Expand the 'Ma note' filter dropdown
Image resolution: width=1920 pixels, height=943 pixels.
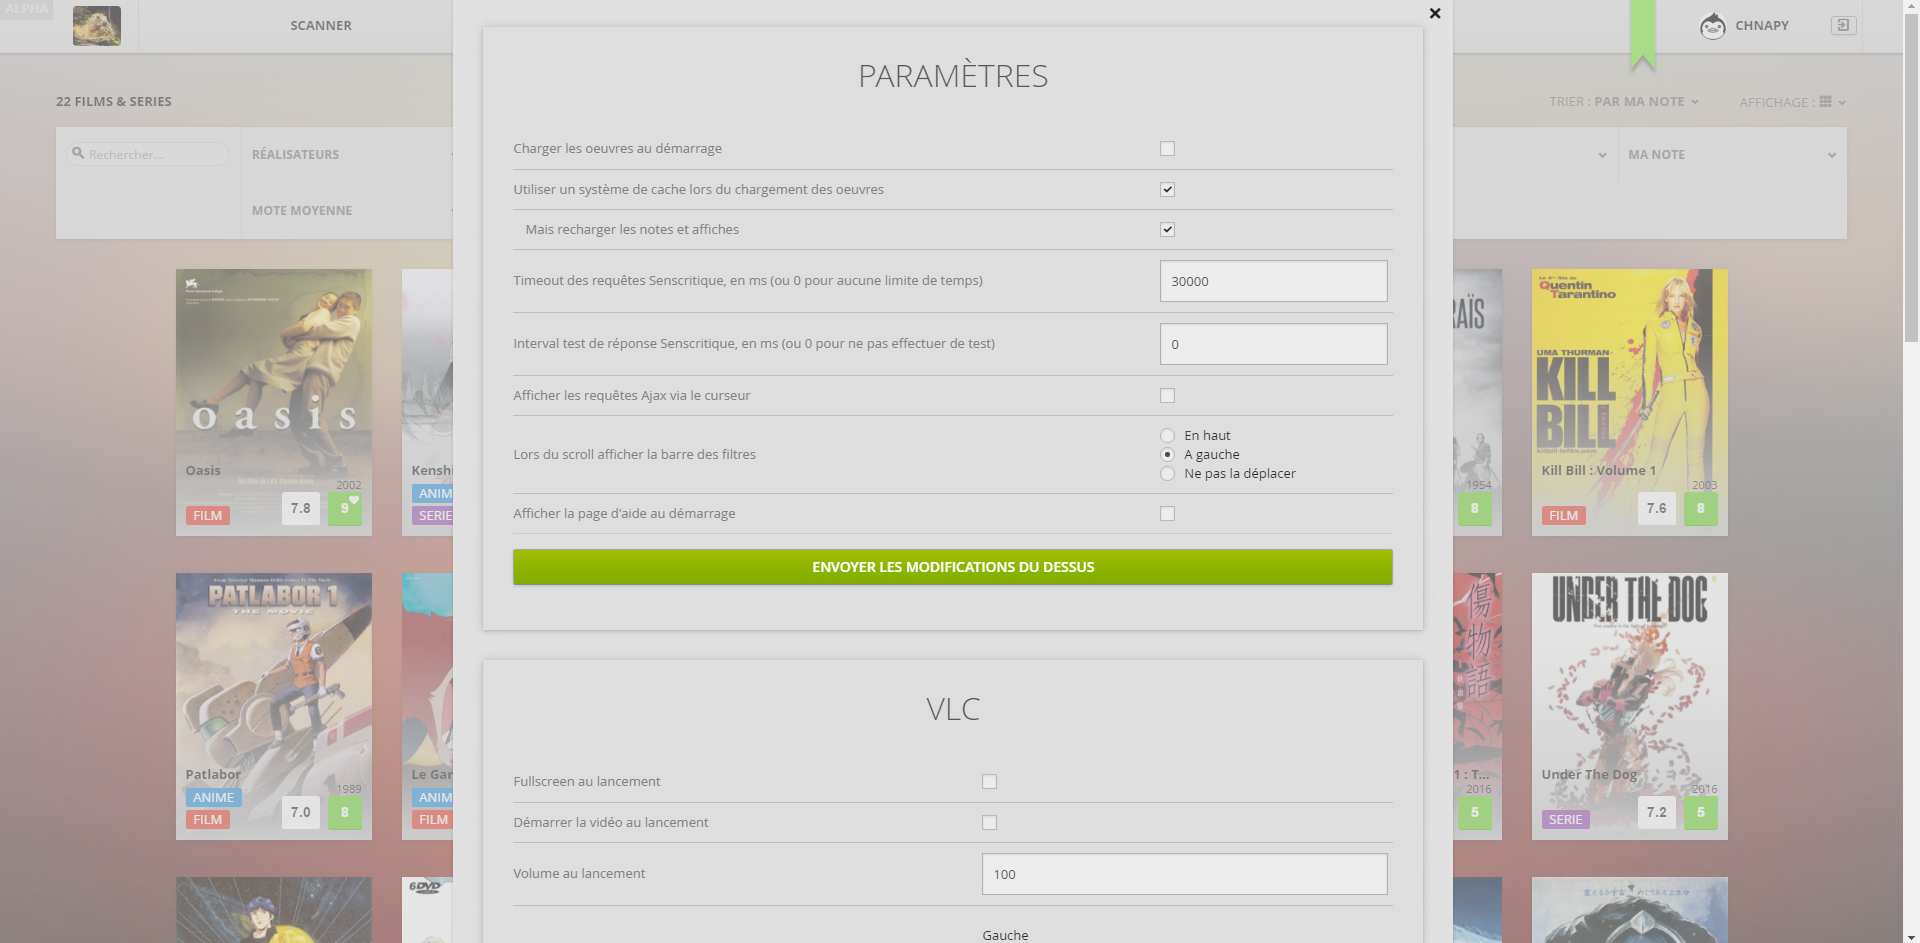pos(1732,155)
